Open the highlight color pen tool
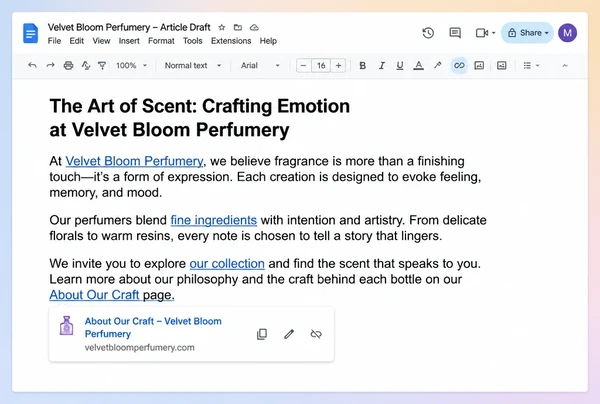600x404 pixels. click(x=437, y=65)
